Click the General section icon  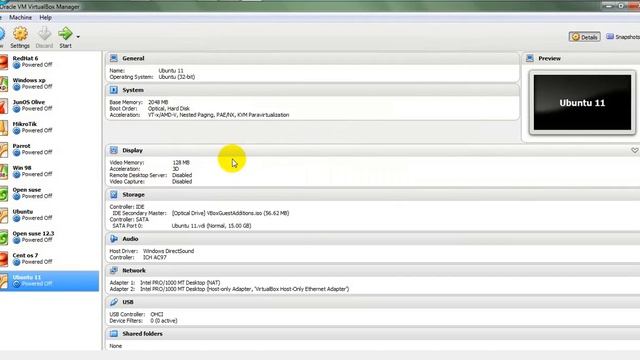pos(114,58)
